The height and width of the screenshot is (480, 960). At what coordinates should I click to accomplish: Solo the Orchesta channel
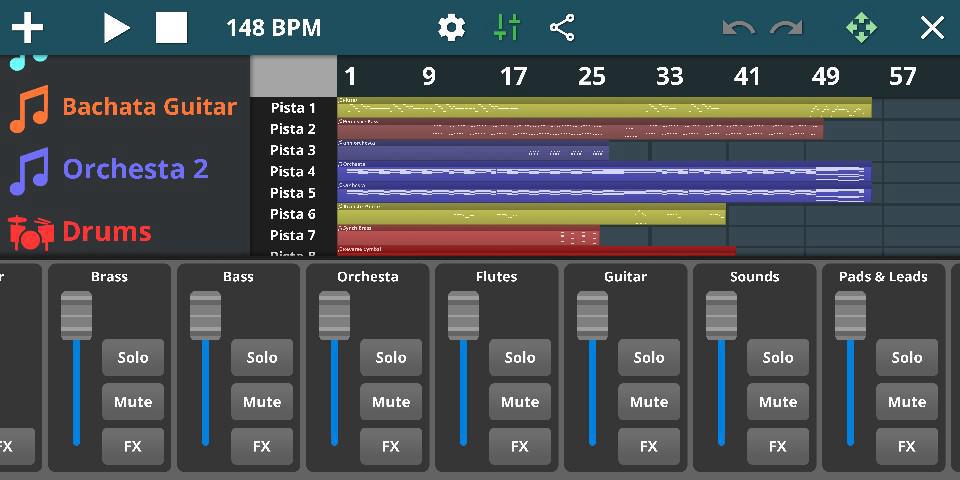coord(391,358)
